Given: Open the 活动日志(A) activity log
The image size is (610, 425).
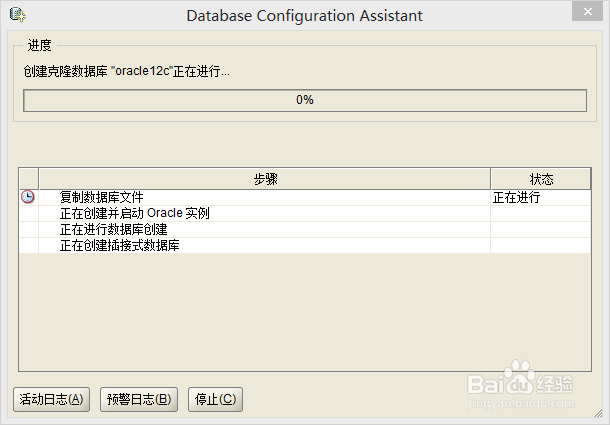Looking at the screenshot, I should pyautogui.click(x=51, y=399).
